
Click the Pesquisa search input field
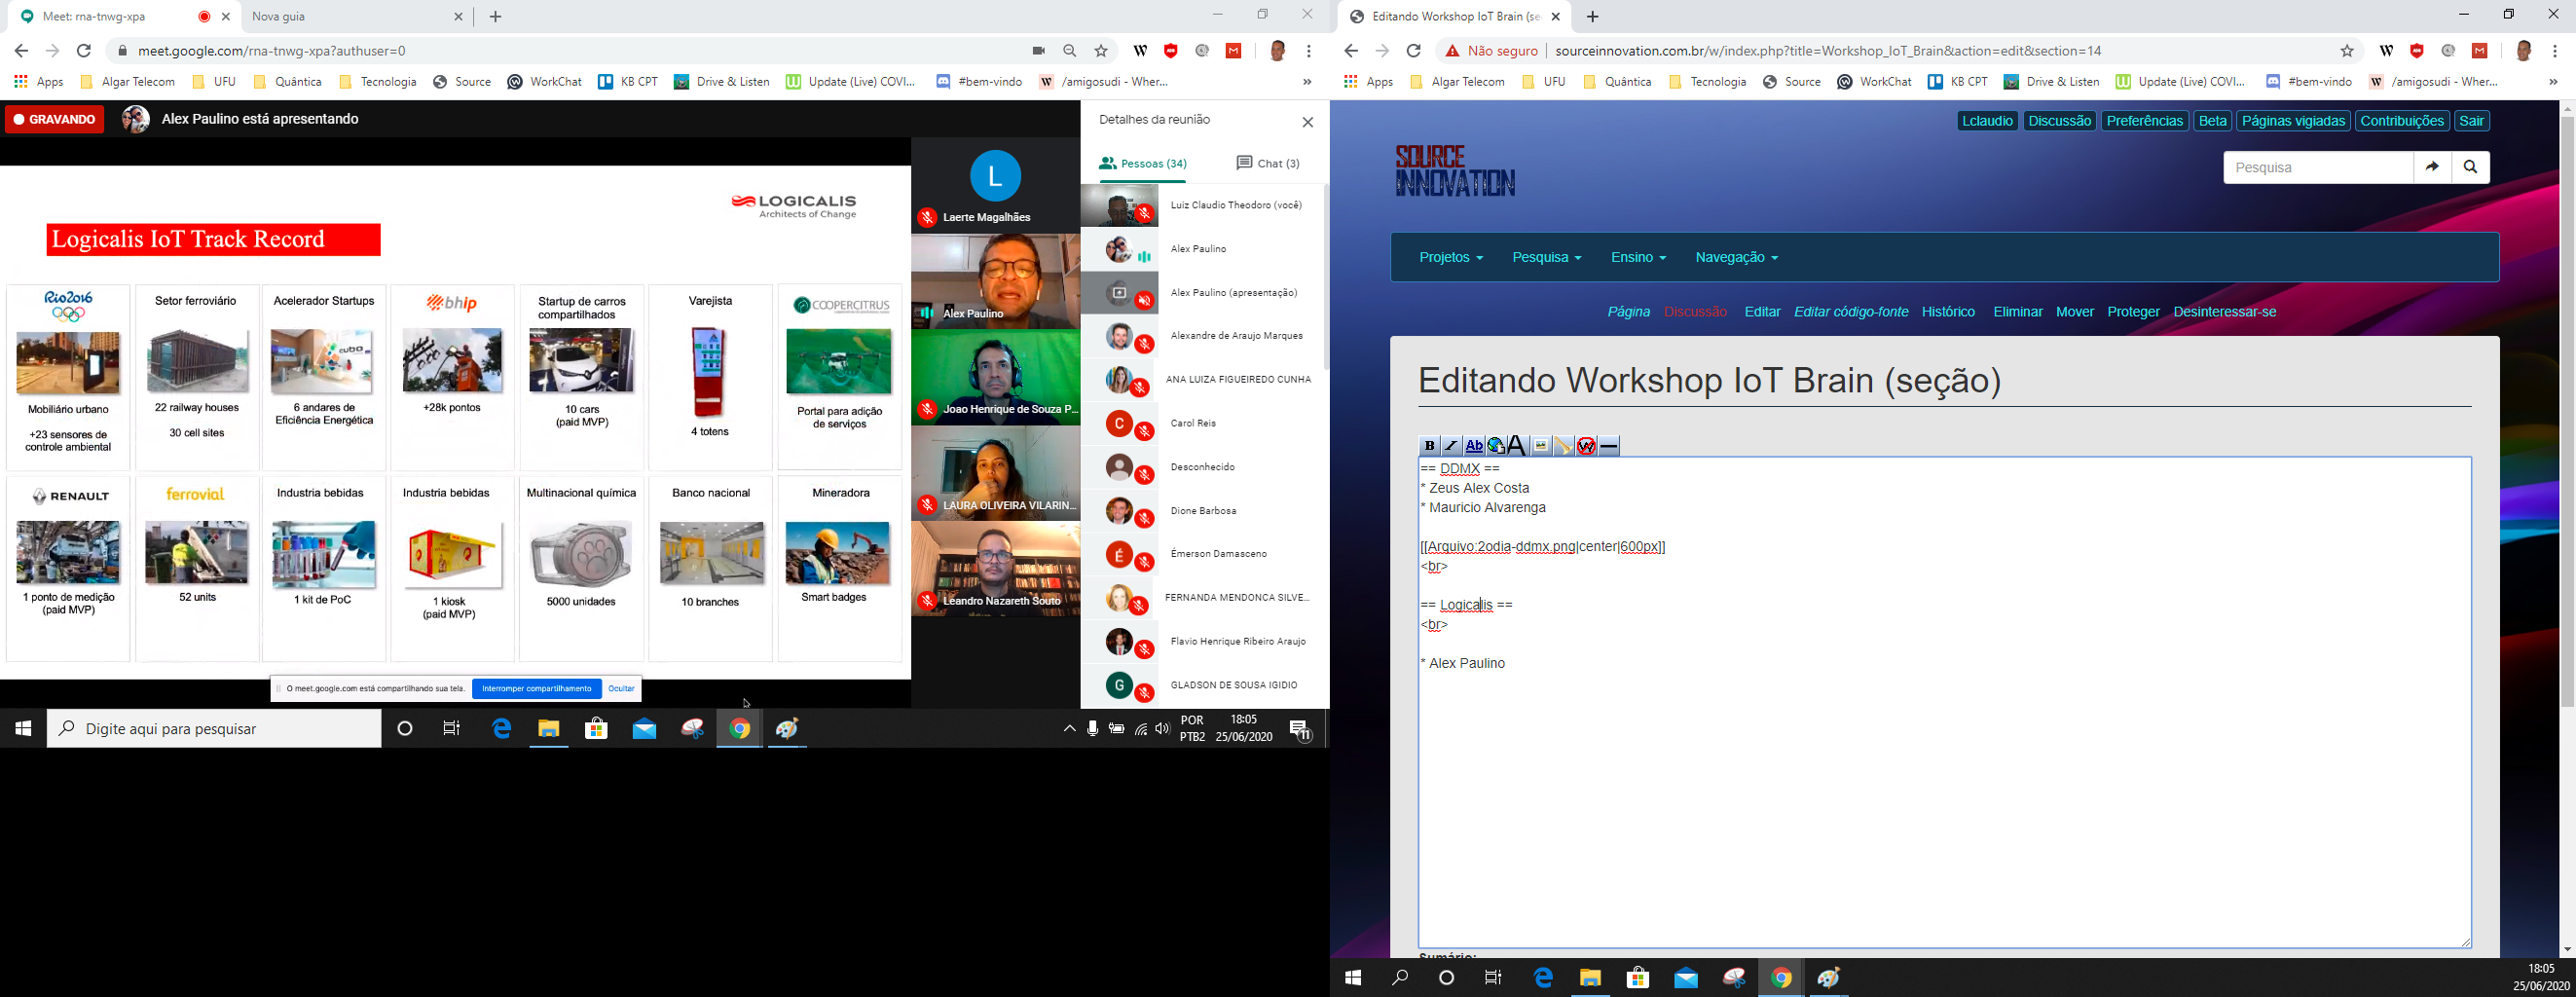(2317, 167)
